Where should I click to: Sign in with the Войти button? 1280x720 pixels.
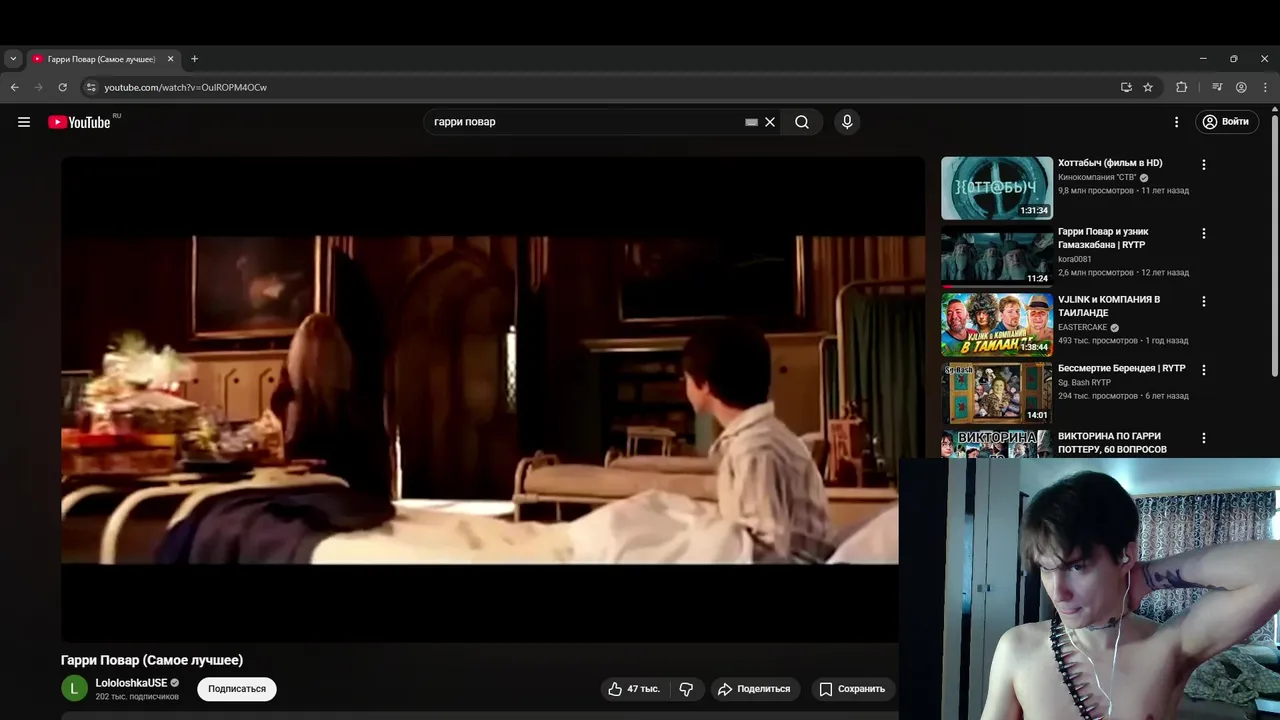coord(1226,122)
